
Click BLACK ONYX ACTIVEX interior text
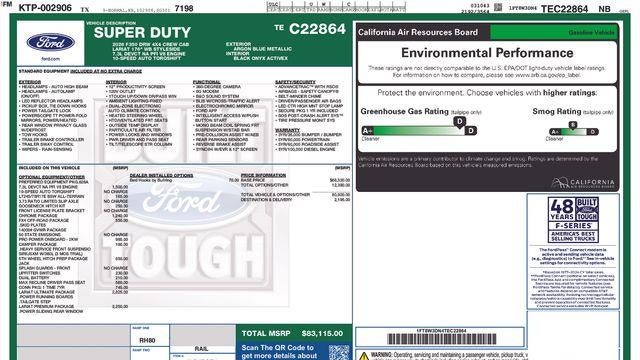click(x=260, y=59)
